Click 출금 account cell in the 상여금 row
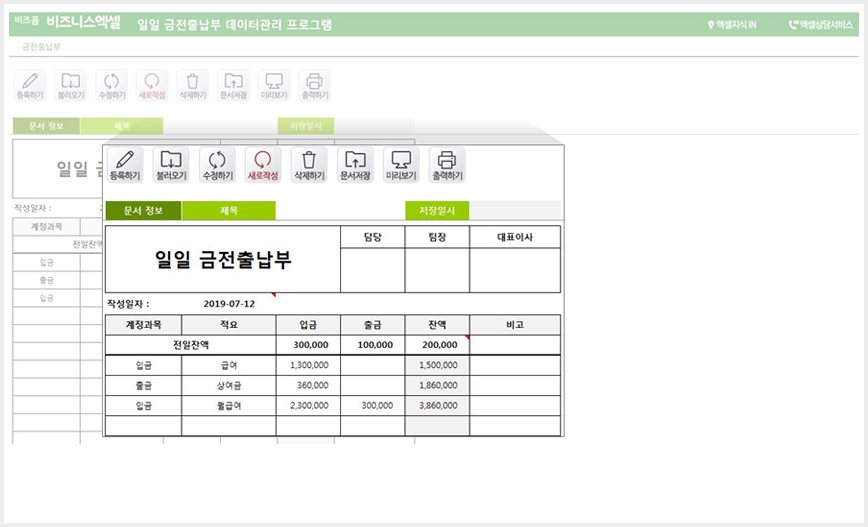Screen dimensions: 868x527 [143, 385]
